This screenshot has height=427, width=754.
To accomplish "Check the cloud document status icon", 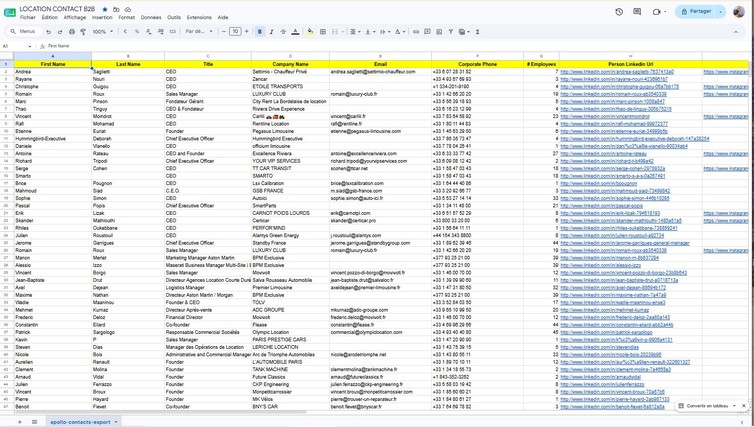I will point(128,9).
